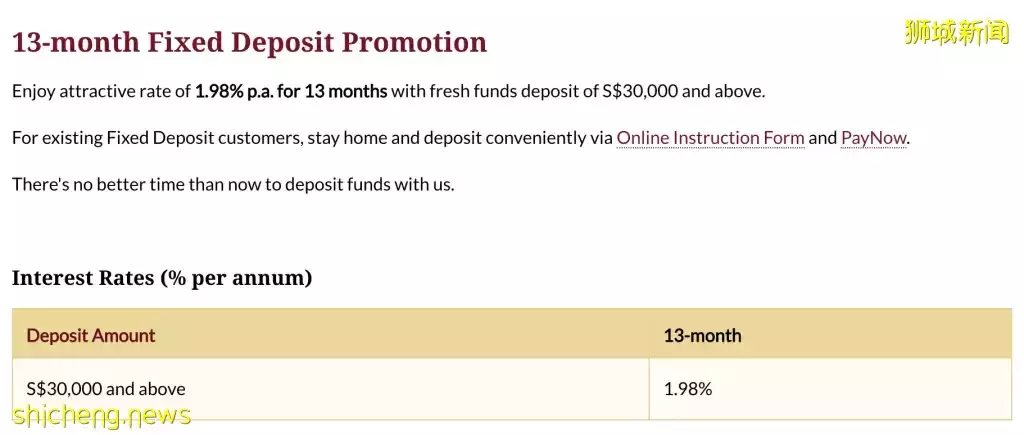The width and height of the screenshot is (1024, 435).
Task: Click the 狮城新闻 watermark in the corner
Action: click(956, 33)
